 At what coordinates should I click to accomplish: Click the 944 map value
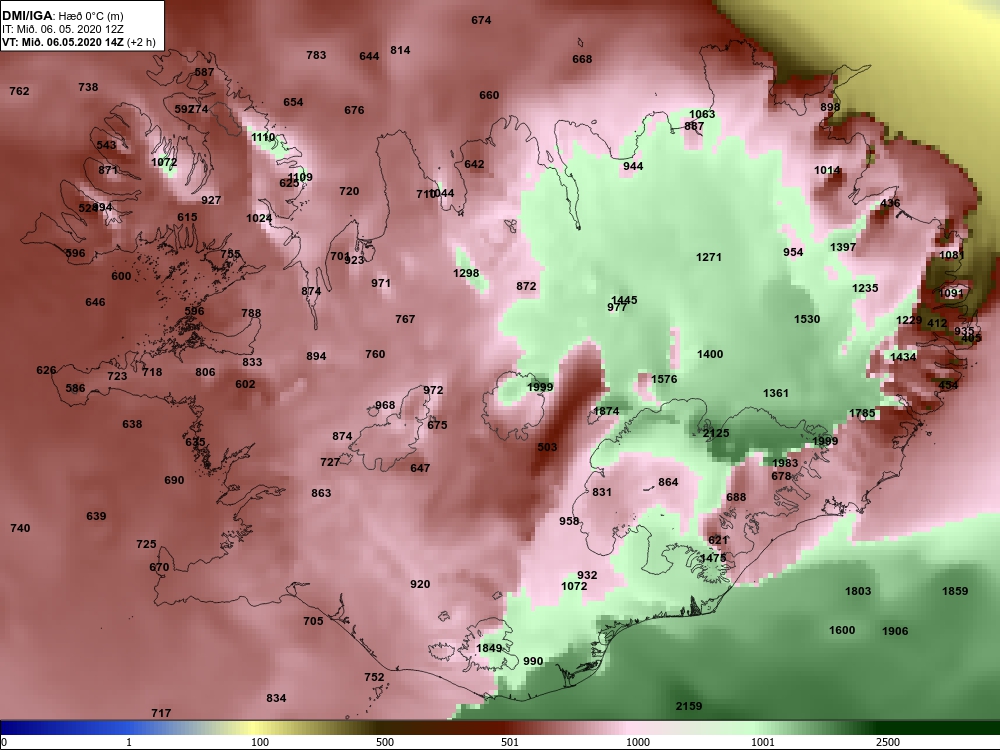coord(633,166)
